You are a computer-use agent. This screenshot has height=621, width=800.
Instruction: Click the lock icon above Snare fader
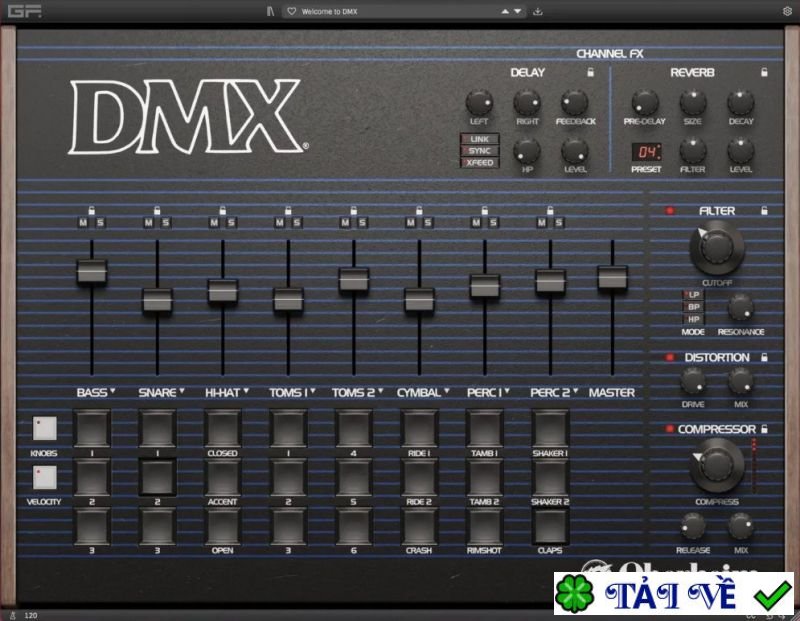click(x=157, y=210)
